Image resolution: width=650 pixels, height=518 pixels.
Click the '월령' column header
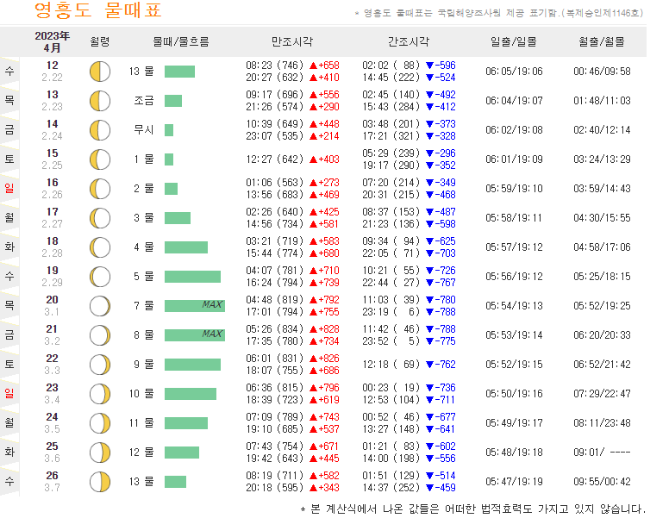pos(100,41)
